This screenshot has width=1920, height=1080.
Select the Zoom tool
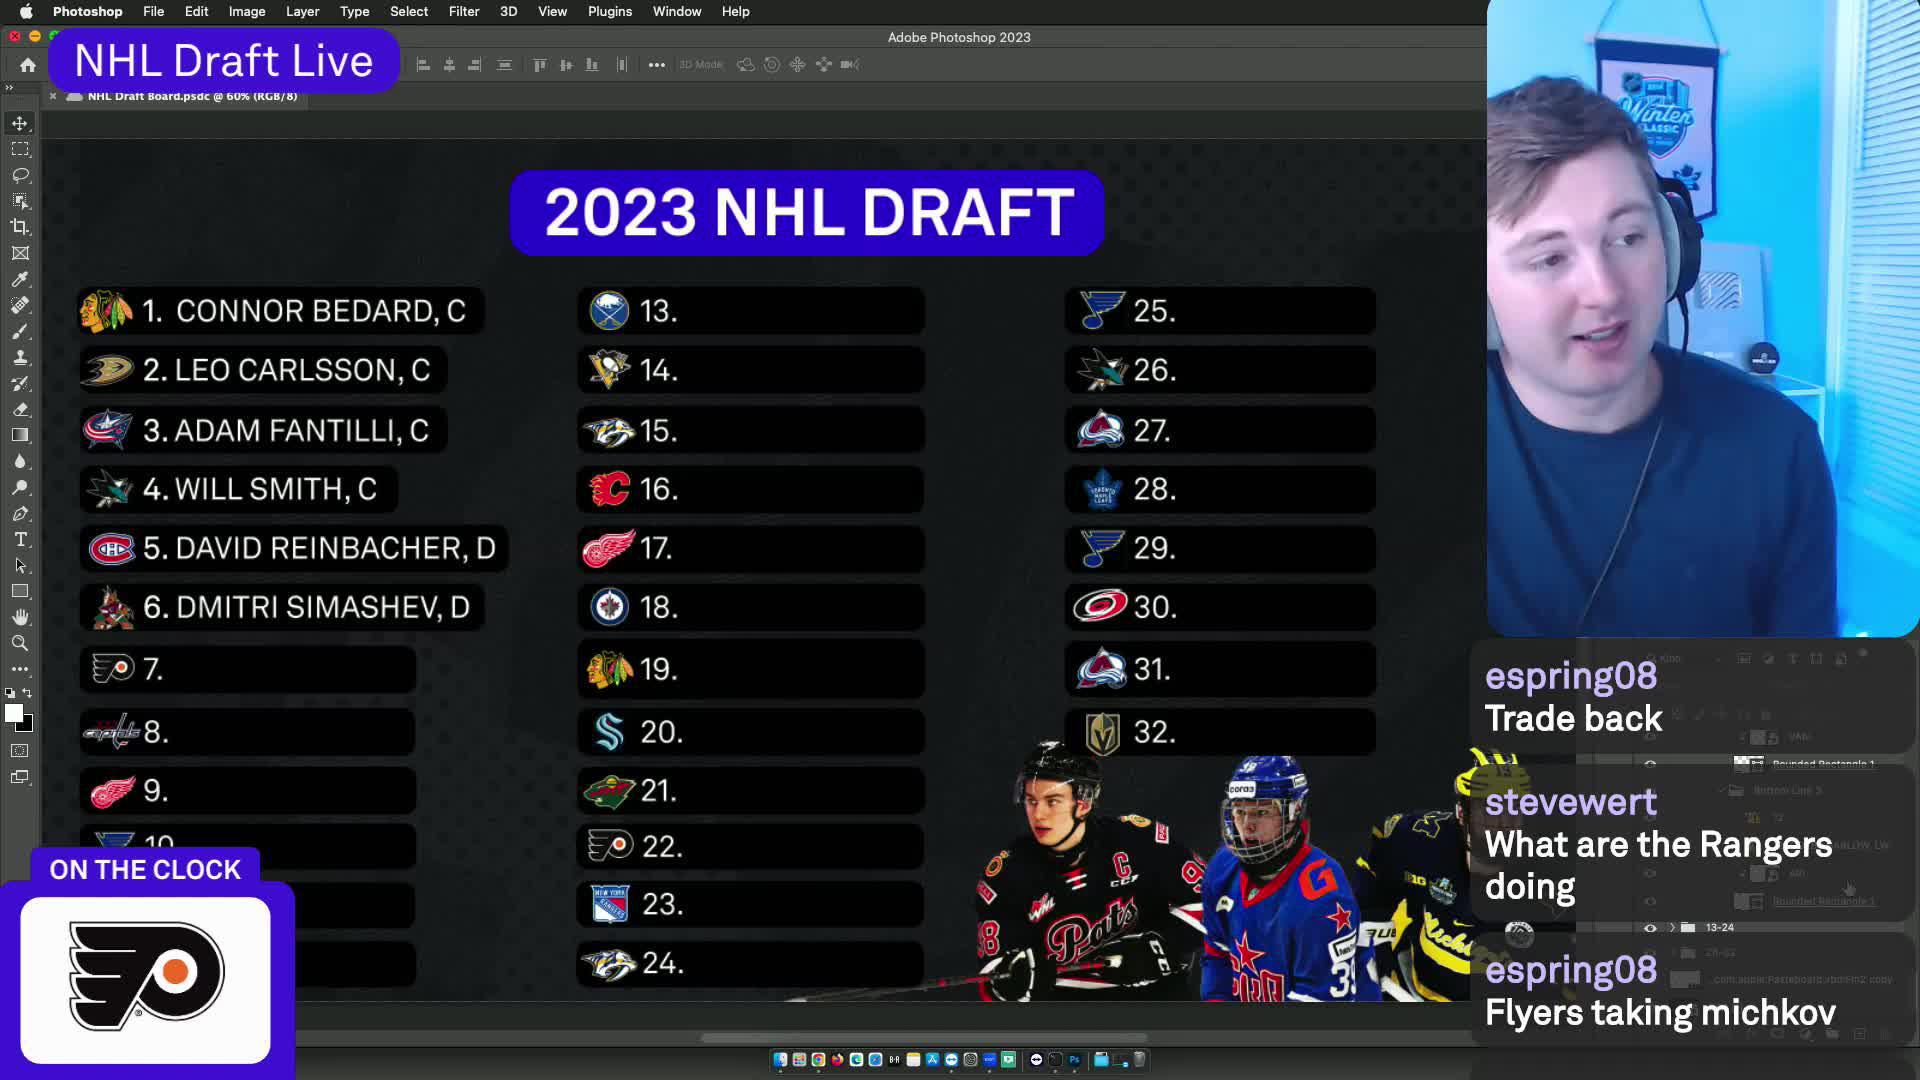(20, 643)
